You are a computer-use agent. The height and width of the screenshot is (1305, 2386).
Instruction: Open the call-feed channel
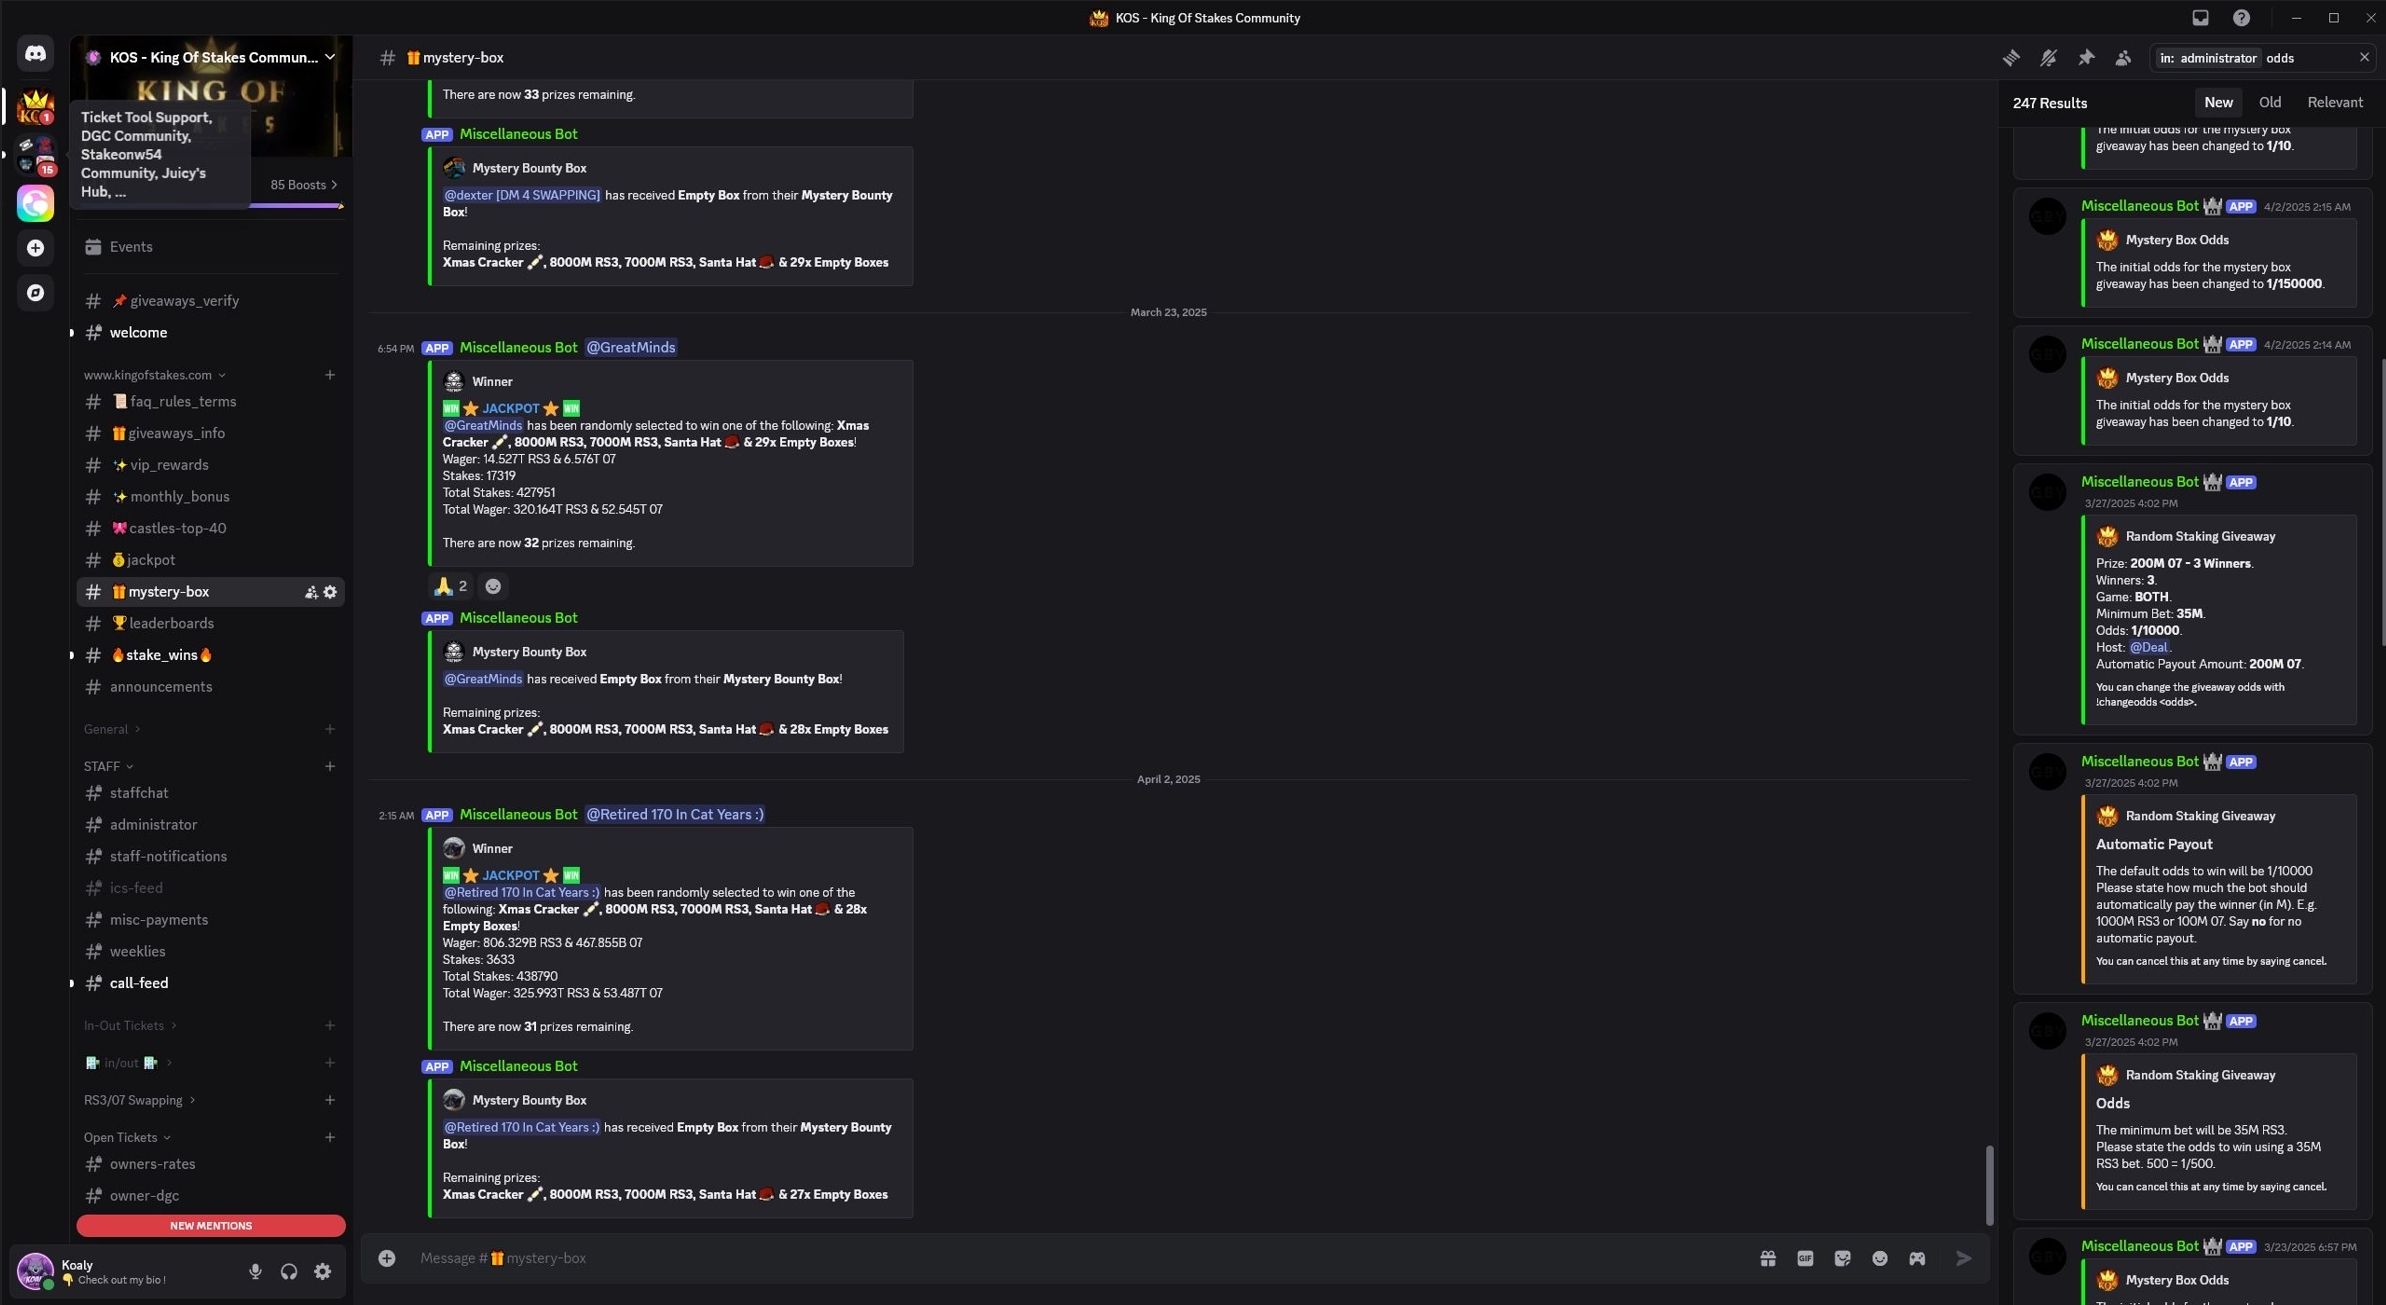[x=210, y=983]
